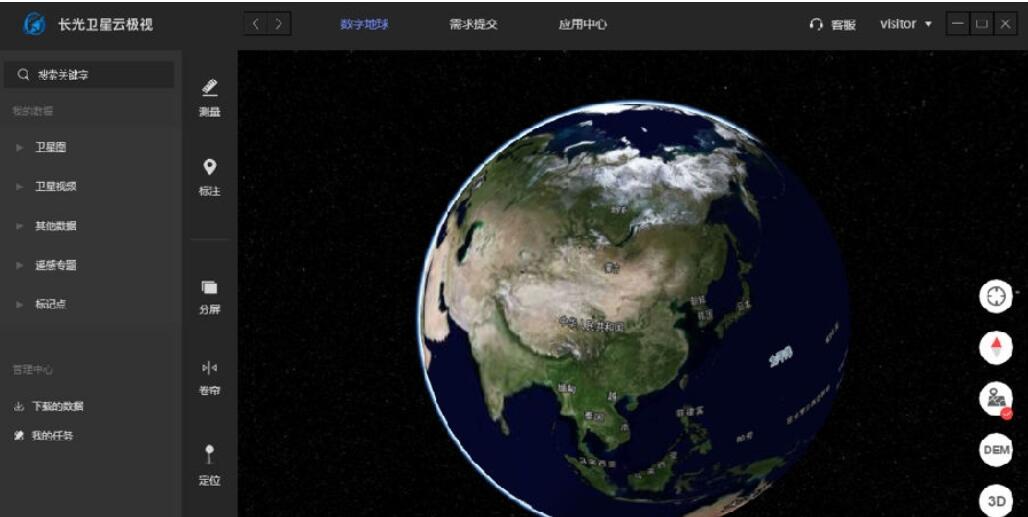Go back with the left arrow button

(256, 24)
